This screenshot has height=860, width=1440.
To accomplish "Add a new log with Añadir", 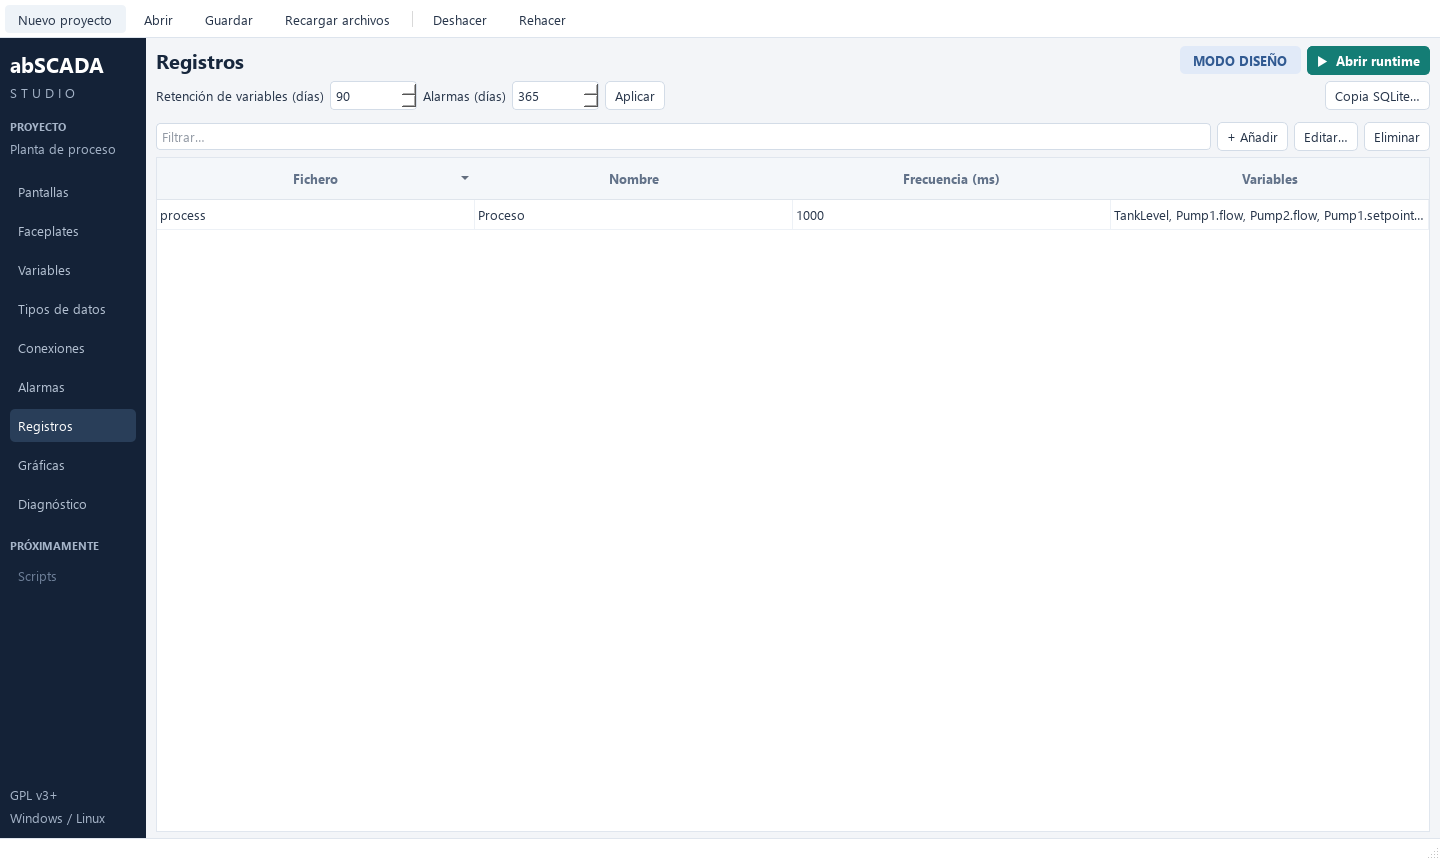I will click(x=1252, y=137).
